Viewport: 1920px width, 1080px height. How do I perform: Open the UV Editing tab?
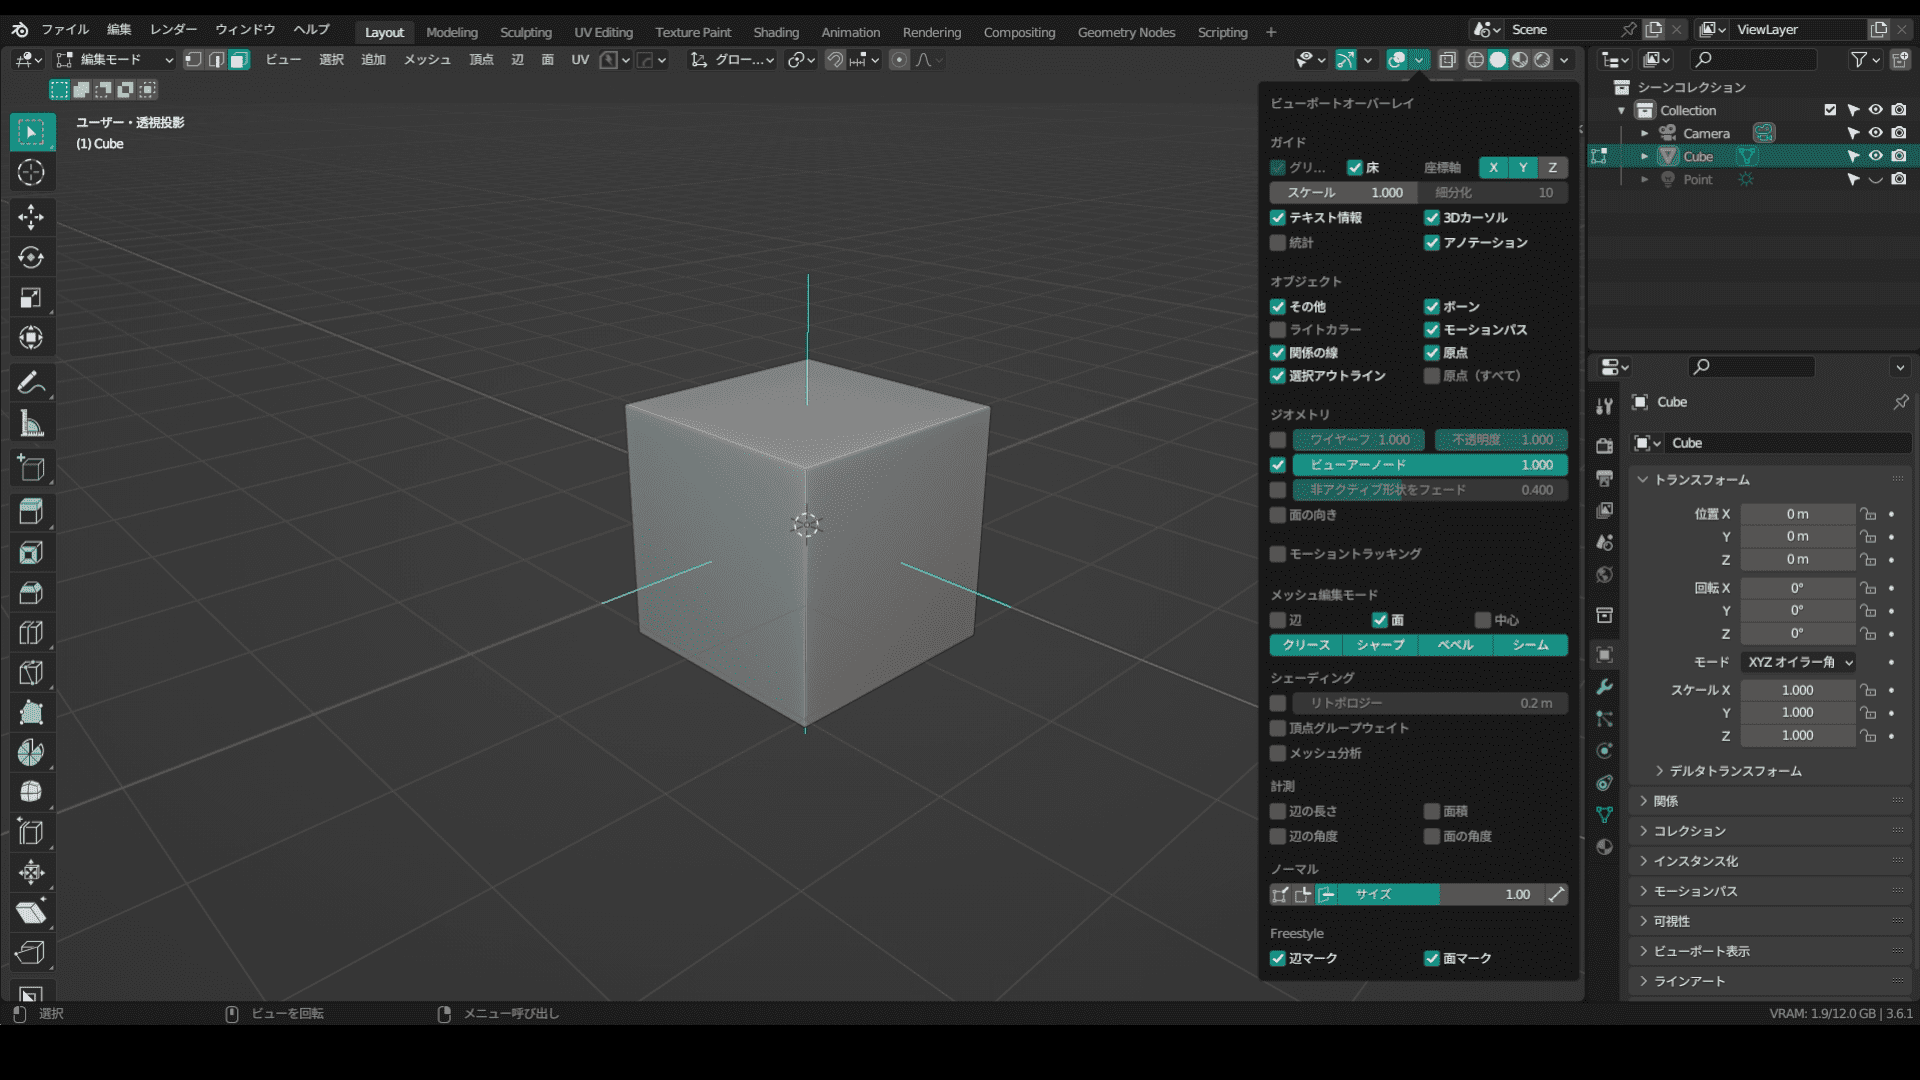[x=603, y=29]
